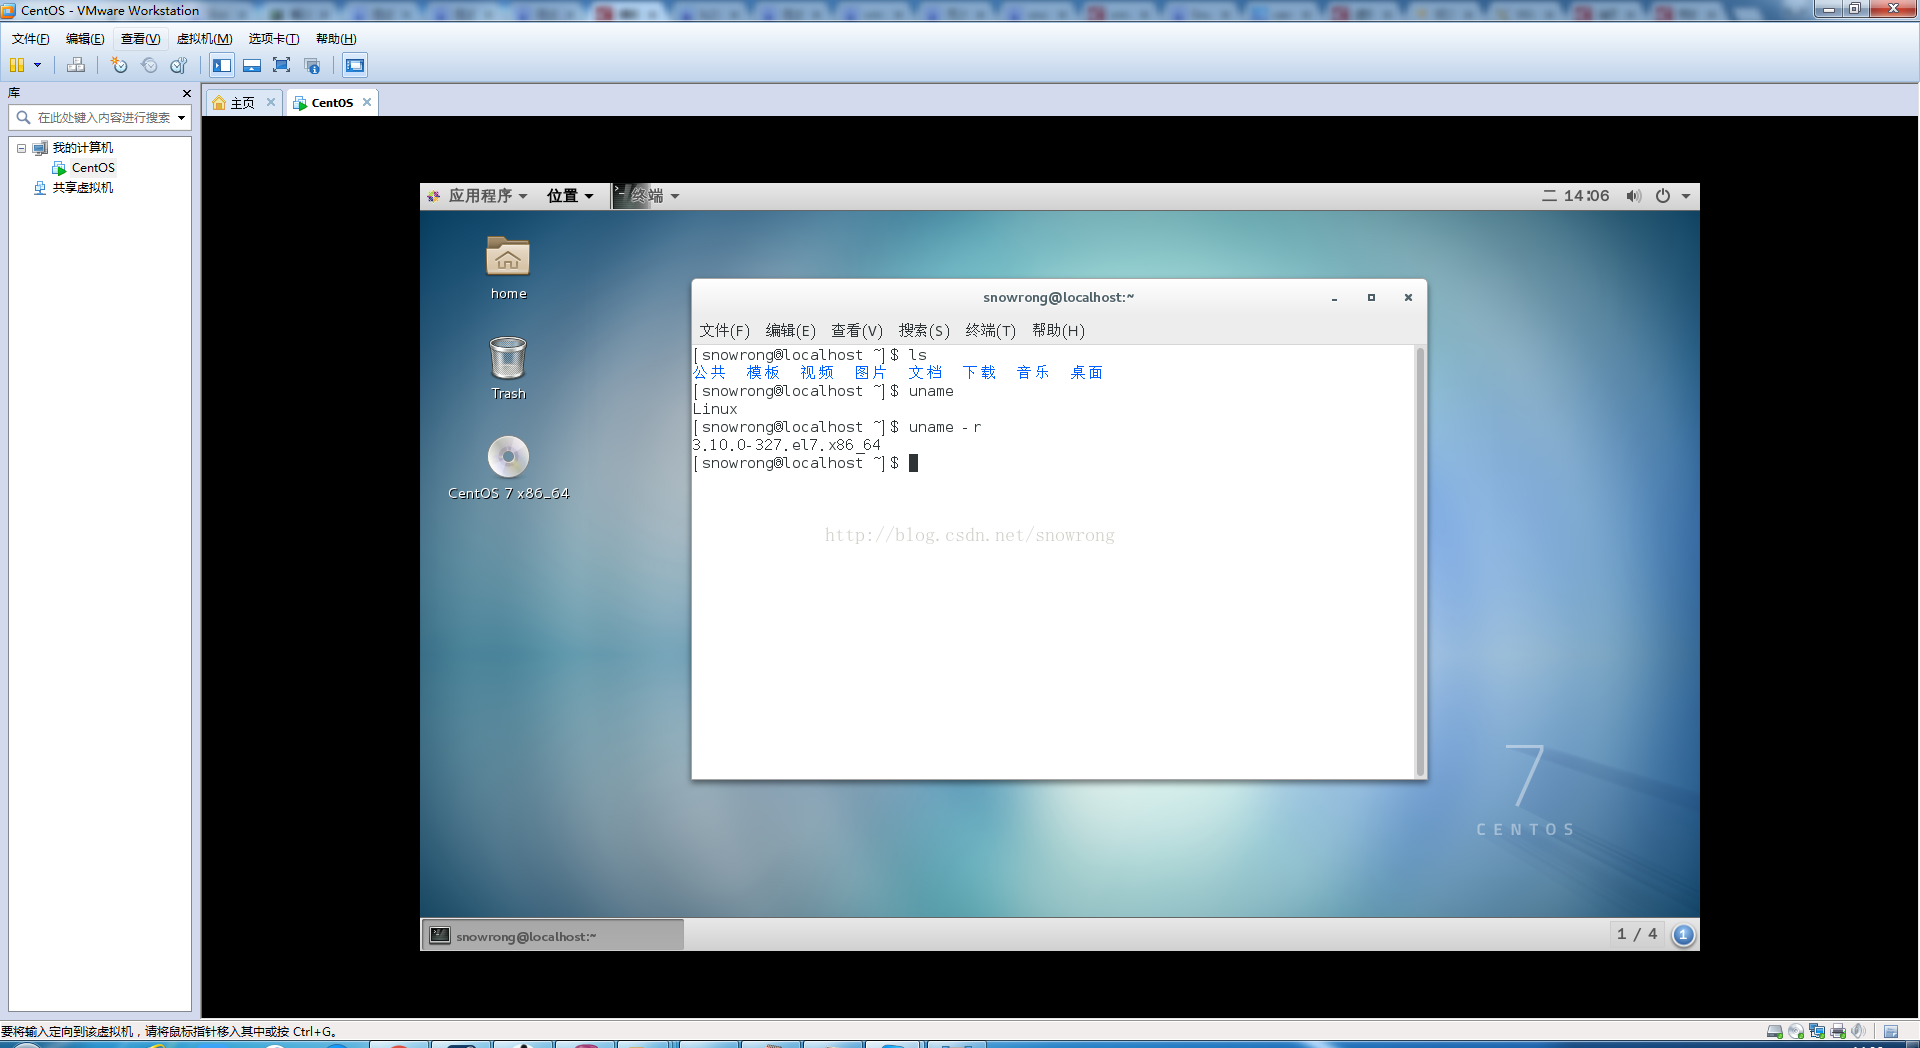Click the 桌面 directory name in ls output
Image resolution: width=1920 pixels, height=1048 pixels.
click(x=1086, y=373)
